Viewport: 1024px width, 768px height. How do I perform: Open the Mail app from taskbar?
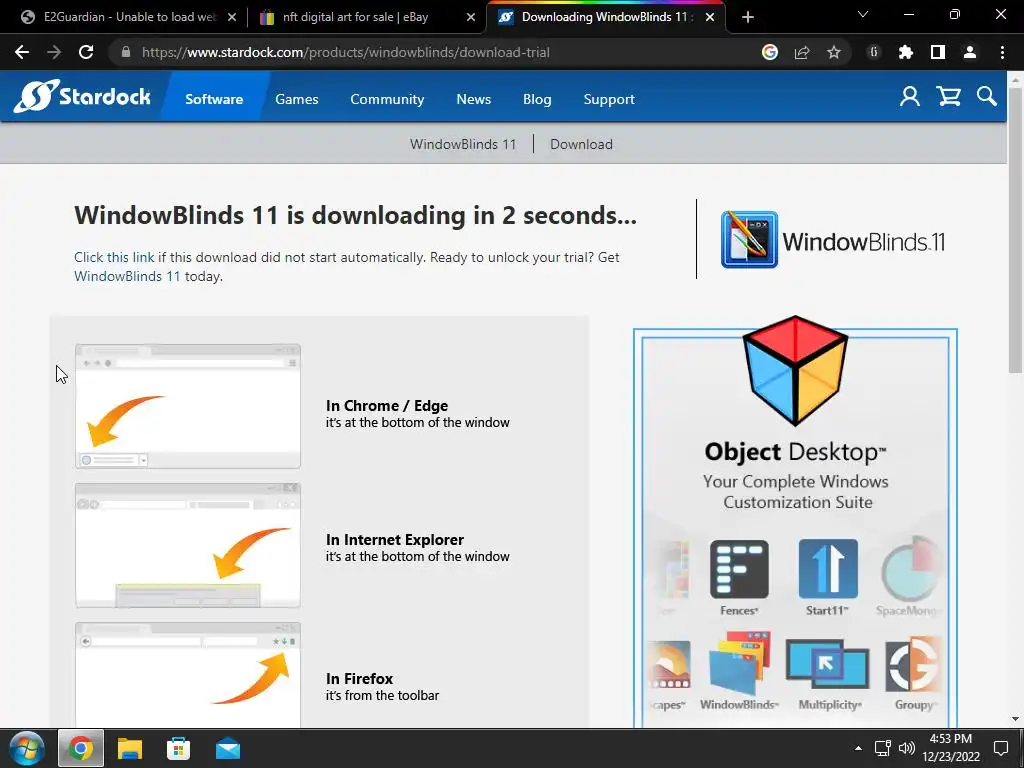pos(228,748)
